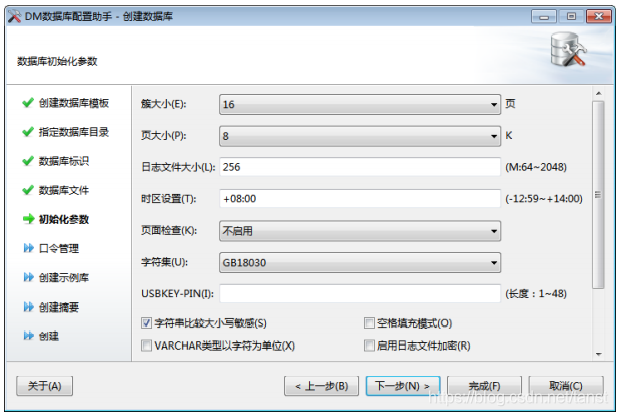The width and height of the screenshot is (618, 416).
Task: Click the green checkmark beside 数据库文件
Action: (x=28, y=190)
